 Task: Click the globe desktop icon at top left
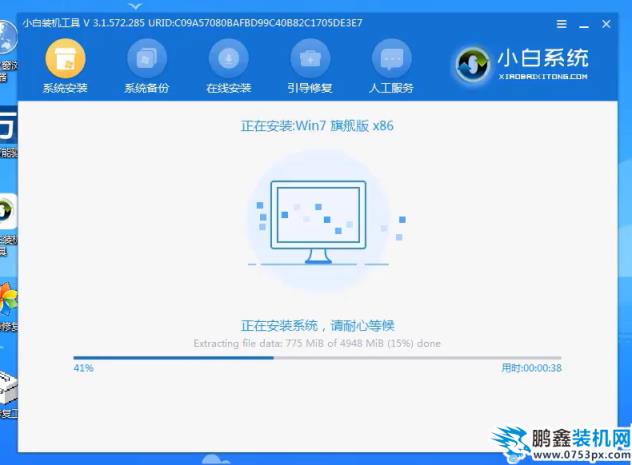click(8, 37)
